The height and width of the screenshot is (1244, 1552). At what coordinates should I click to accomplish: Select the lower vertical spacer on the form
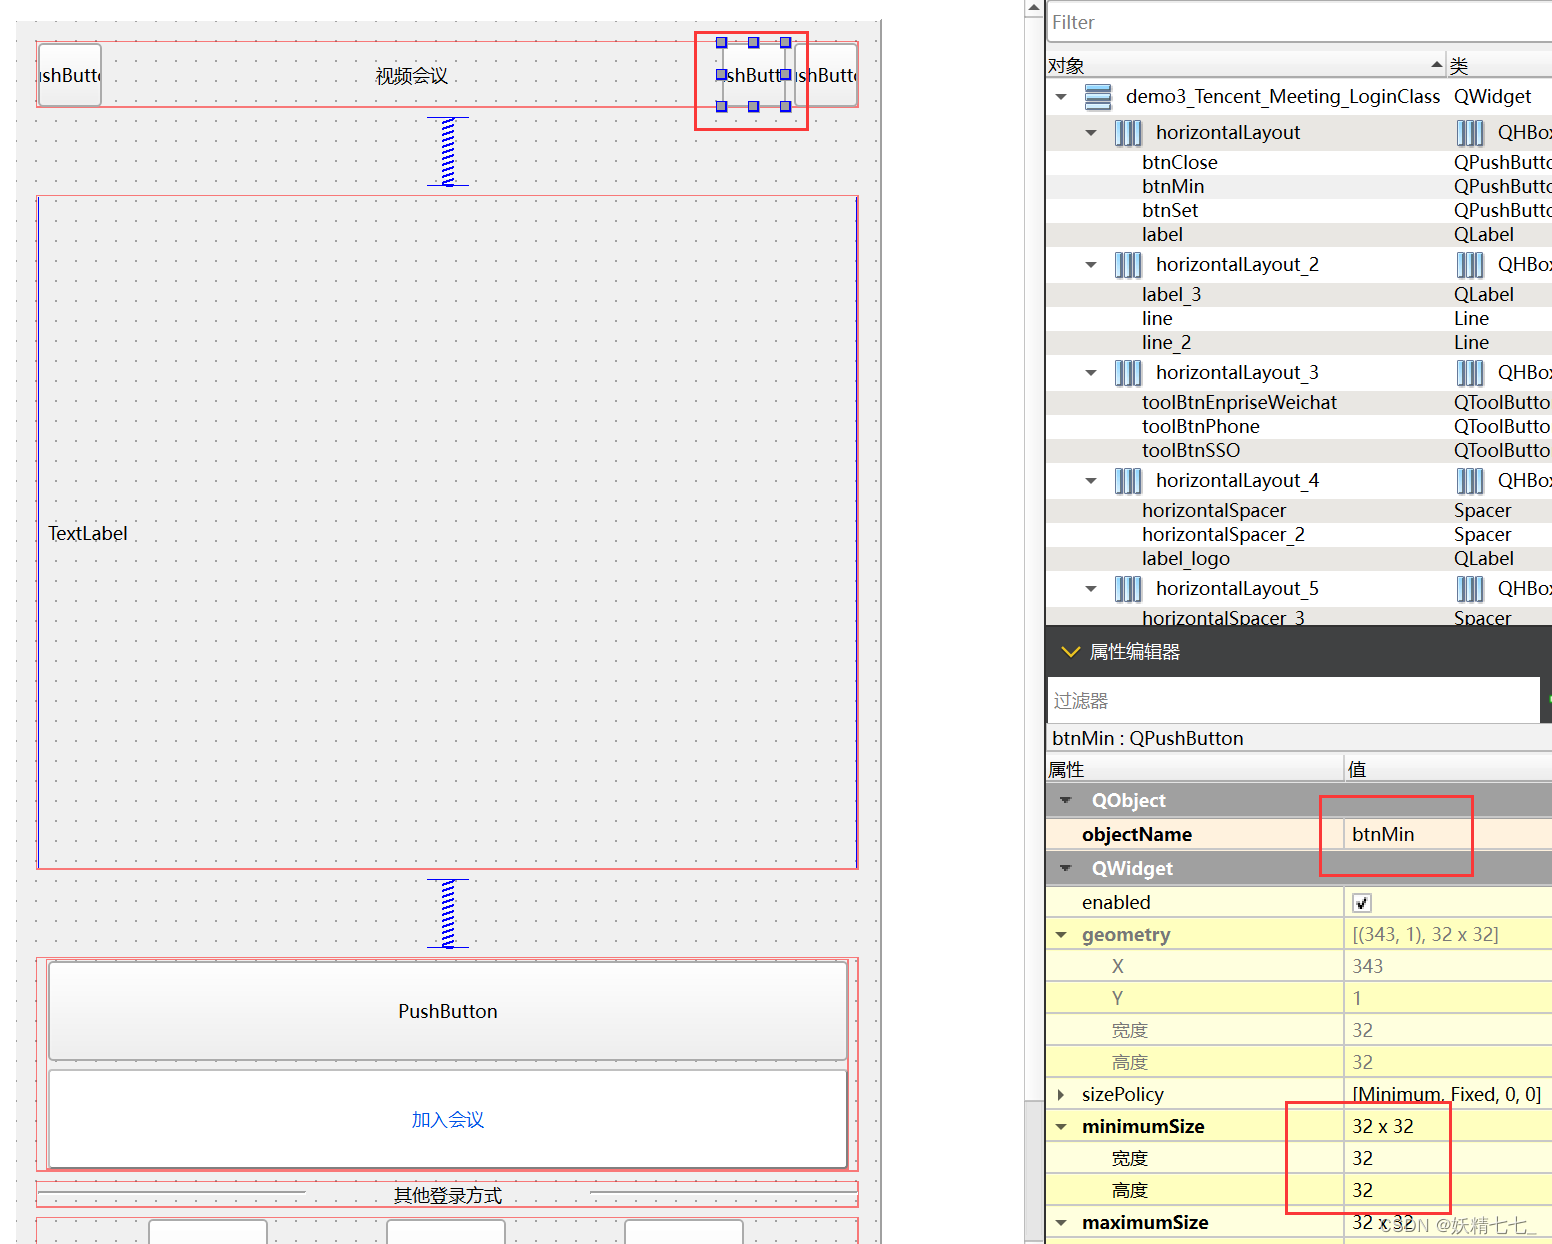point(448,914)
